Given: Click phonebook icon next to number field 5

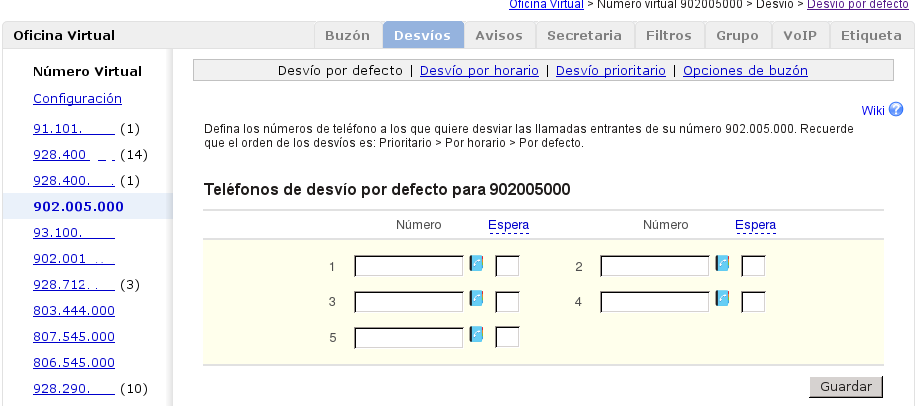Looking at the screenshot, I should [x=477, y=335].
